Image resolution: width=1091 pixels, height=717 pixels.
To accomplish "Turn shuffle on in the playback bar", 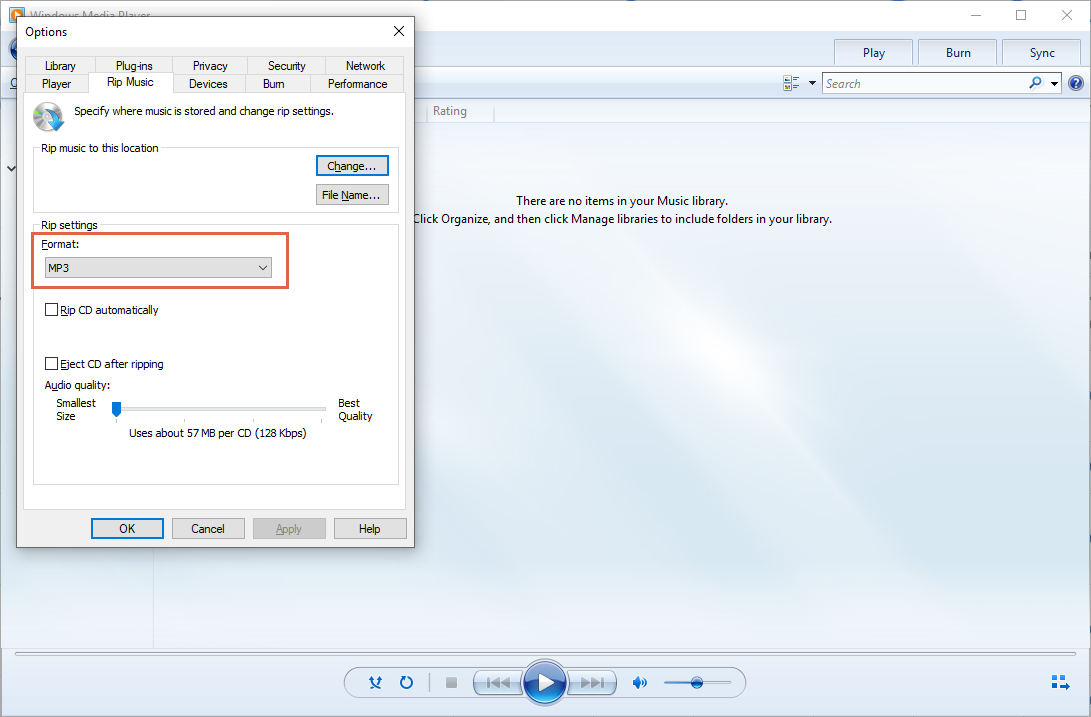I will (375, 682).
